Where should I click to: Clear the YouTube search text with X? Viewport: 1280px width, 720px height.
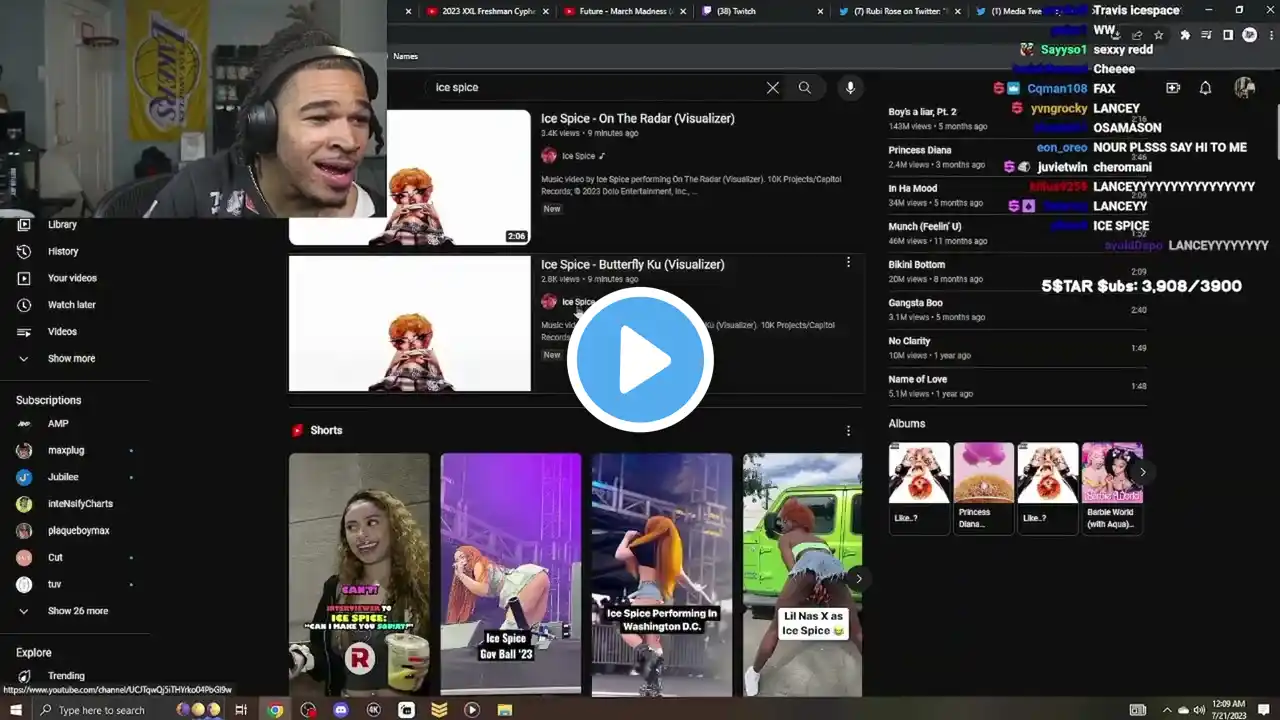click(773, 88)
